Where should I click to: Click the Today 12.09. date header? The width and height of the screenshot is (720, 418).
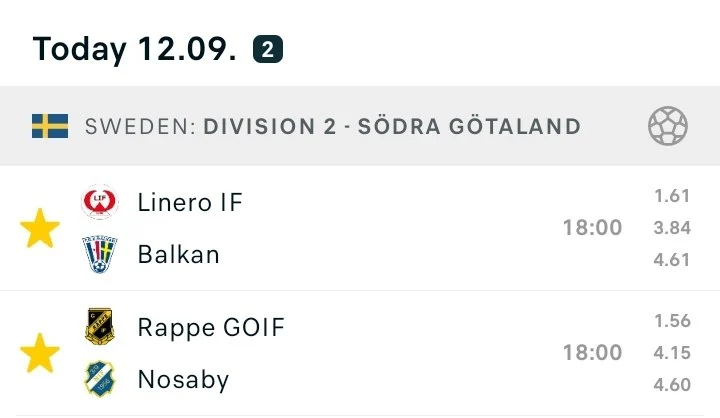click(x=134, y=48)
